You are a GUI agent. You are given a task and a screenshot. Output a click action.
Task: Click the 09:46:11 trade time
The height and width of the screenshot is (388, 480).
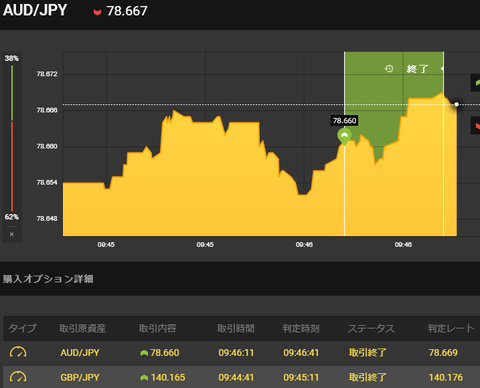point(236,353)
